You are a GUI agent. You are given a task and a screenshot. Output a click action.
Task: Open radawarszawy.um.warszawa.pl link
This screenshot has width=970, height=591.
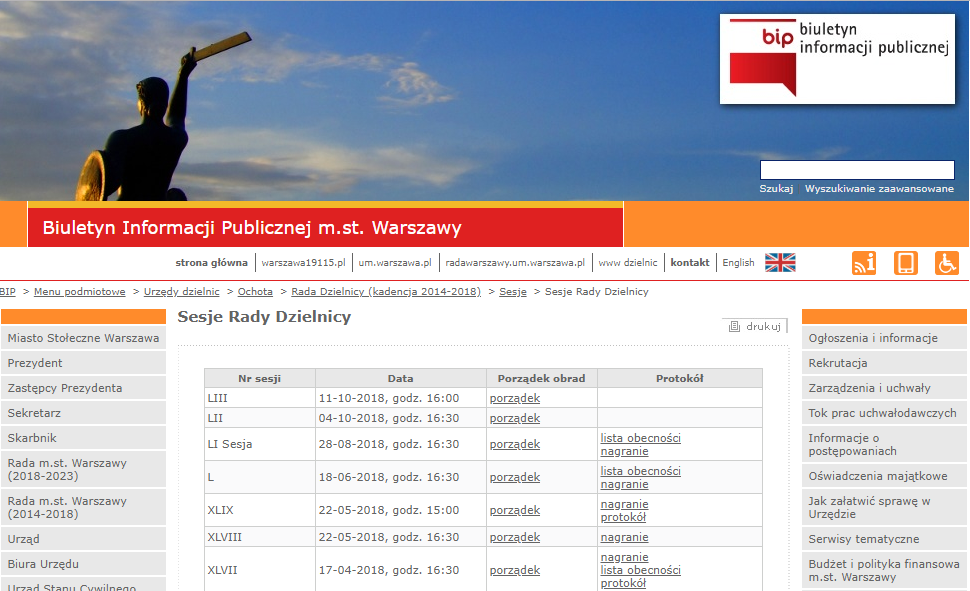(515, 262)
